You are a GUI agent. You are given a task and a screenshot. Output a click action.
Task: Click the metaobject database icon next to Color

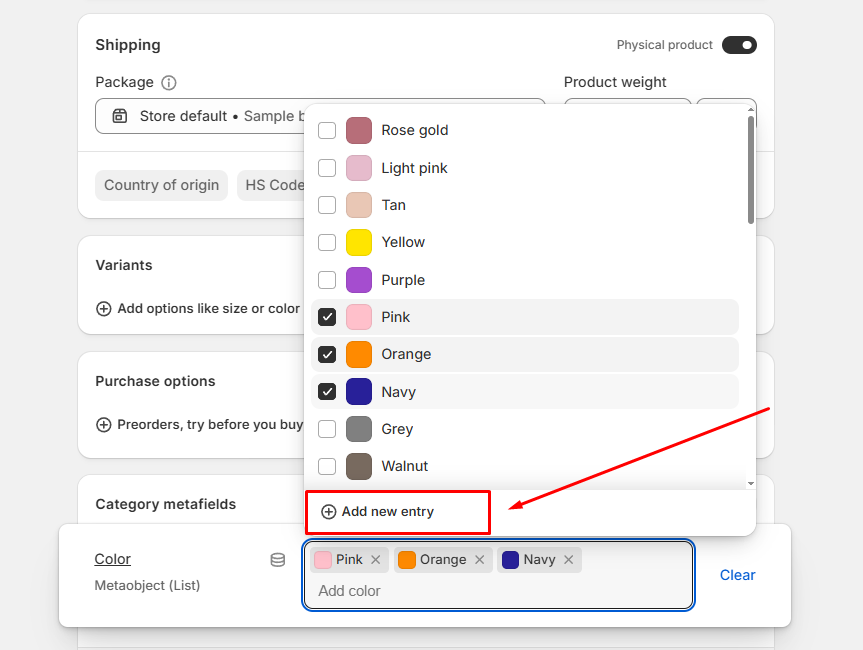click(x=278, y=560)
